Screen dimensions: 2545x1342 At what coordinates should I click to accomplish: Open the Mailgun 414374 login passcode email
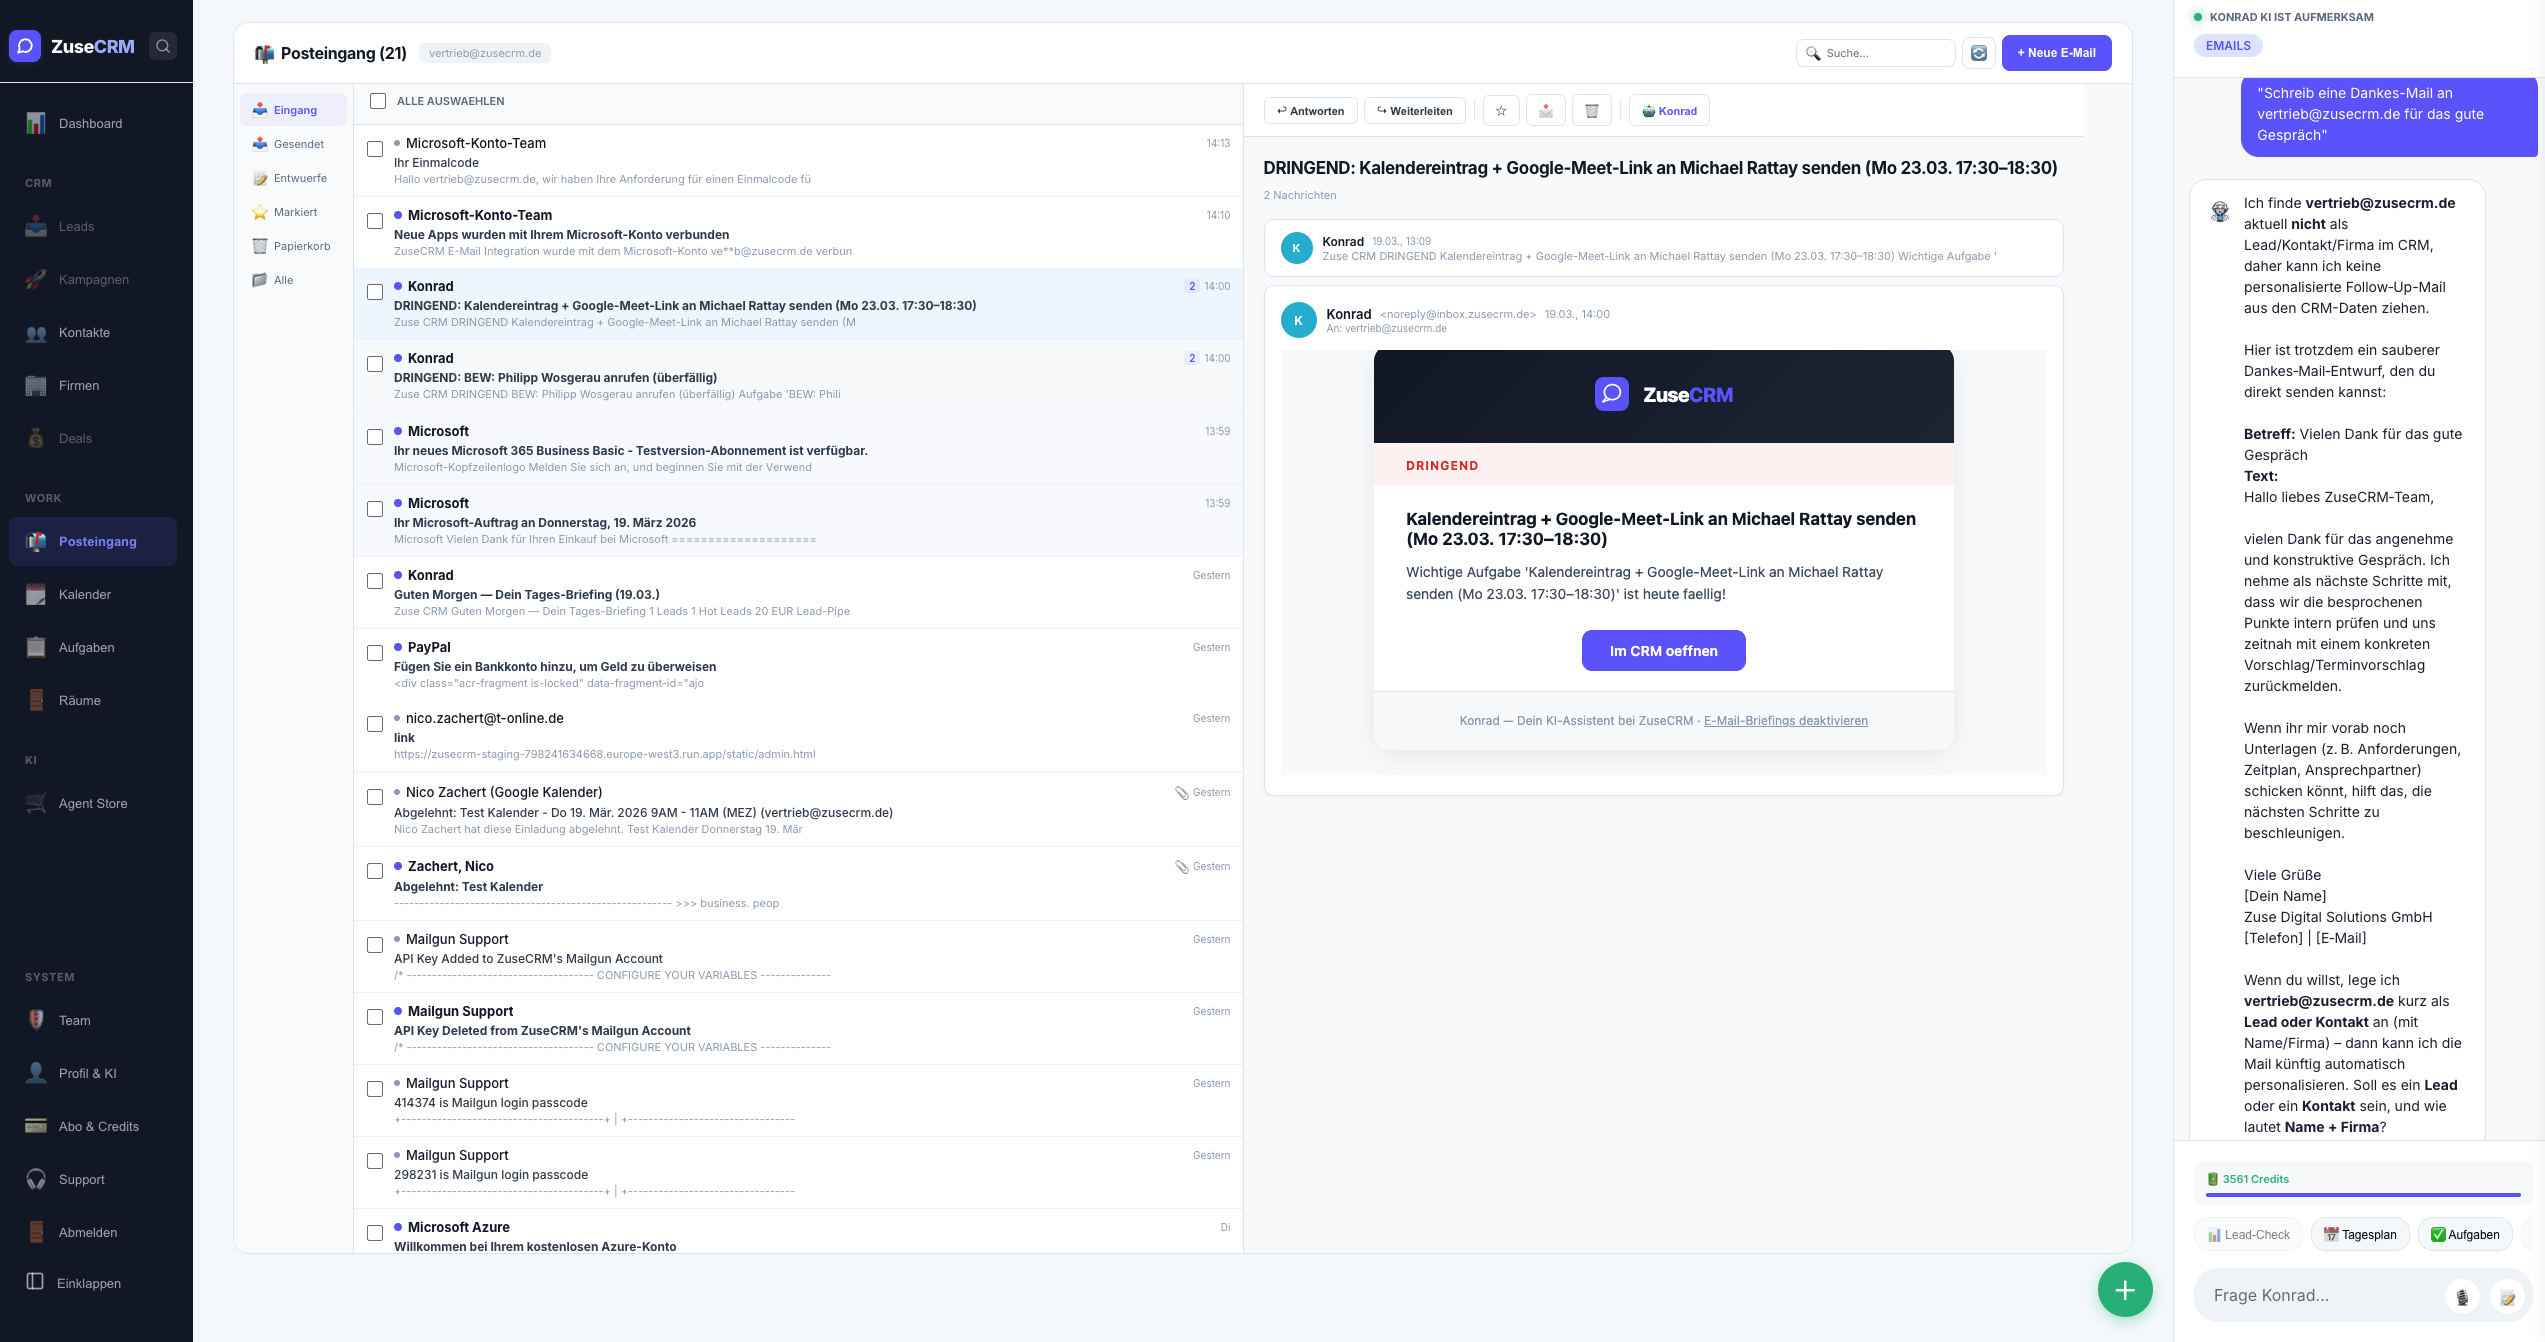[798, 1101]
